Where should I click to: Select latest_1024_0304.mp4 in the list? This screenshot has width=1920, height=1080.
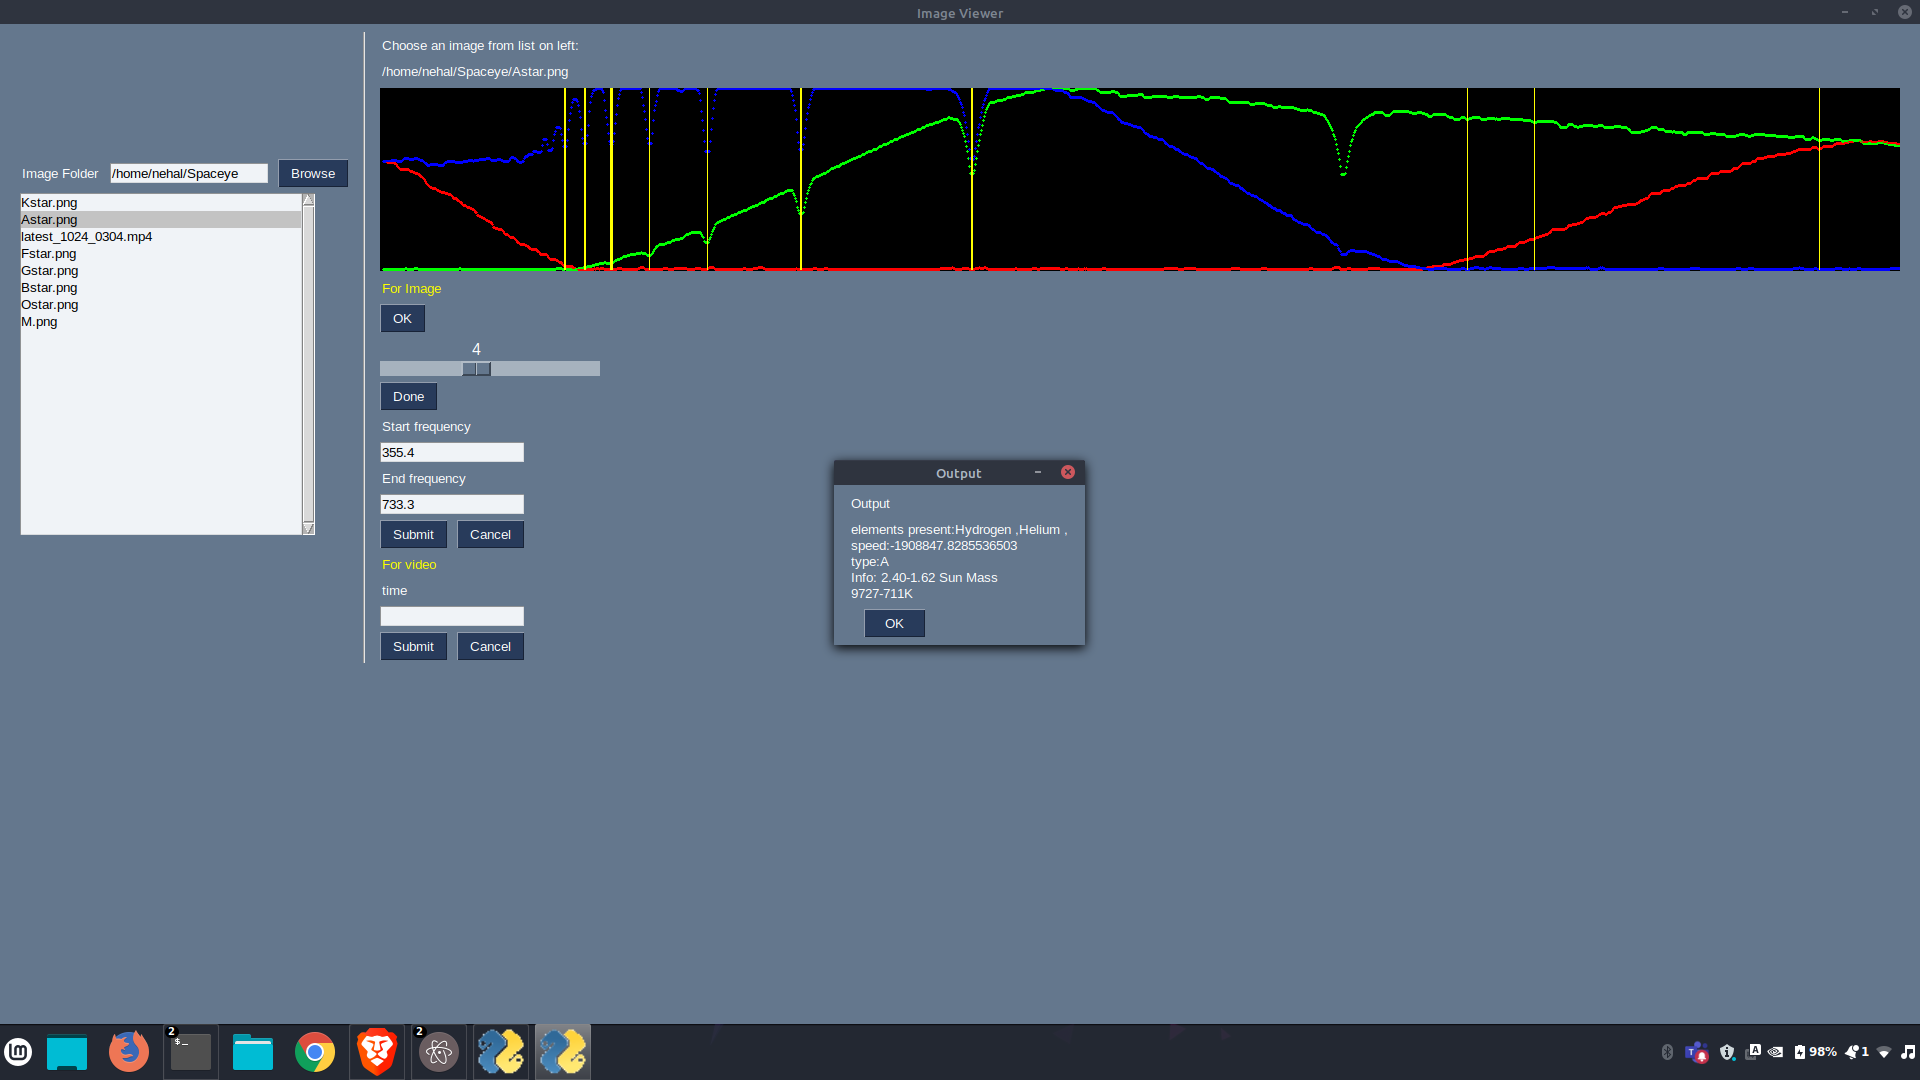point(86,236)
